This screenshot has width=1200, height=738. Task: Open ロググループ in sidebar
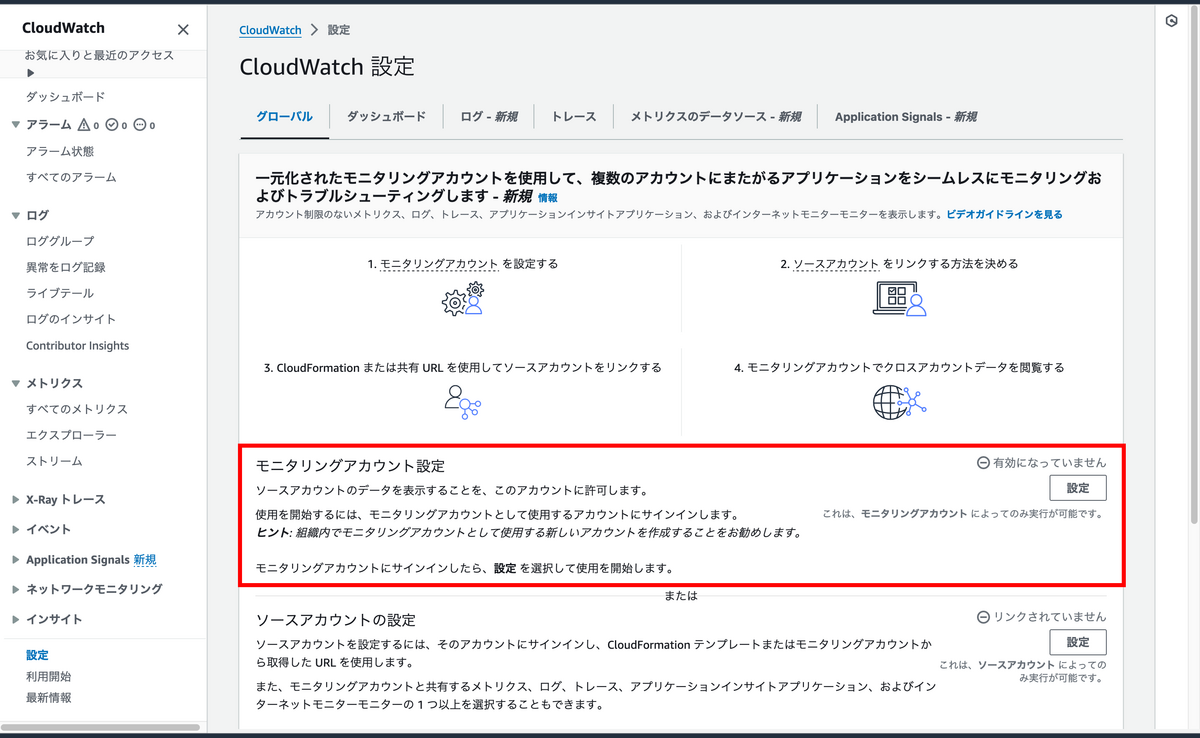pos(60,241)
